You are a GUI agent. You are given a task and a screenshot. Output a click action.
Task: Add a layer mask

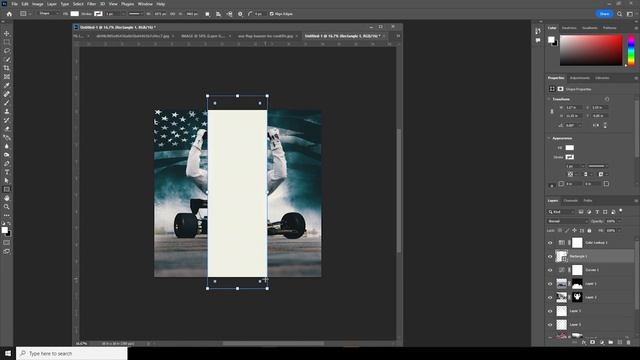(x=593, y=342)
